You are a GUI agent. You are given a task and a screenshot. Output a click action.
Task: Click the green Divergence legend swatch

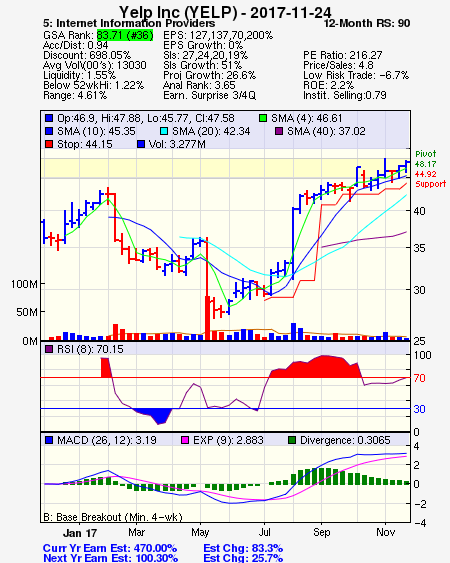pos(292,440)
